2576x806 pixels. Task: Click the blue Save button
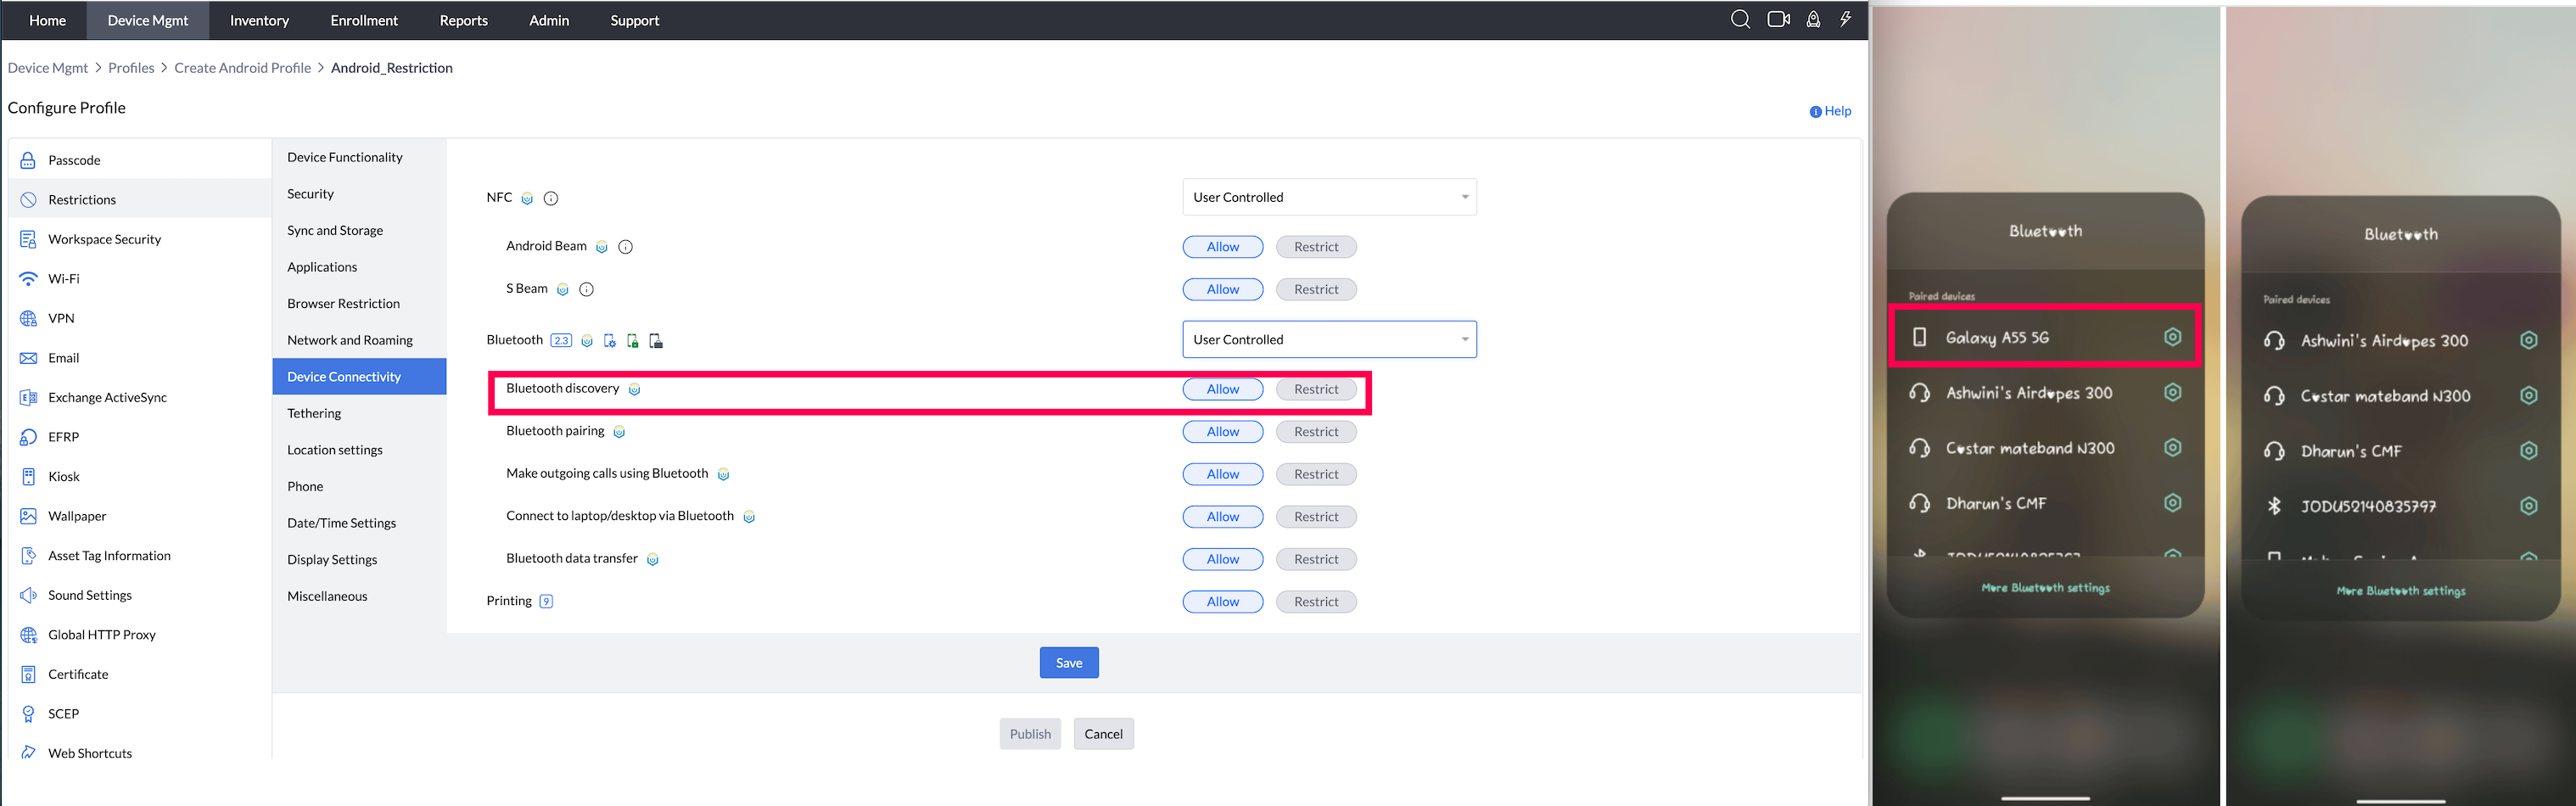coord(1069,663)
